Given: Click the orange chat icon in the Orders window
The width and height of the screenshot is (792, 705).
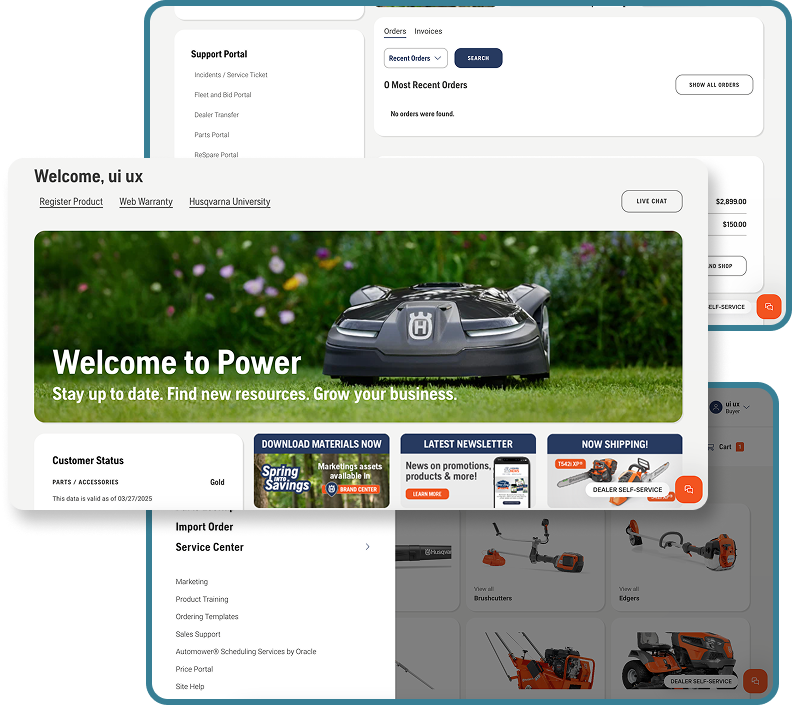Looking at the screenshot, I should 769,307.
